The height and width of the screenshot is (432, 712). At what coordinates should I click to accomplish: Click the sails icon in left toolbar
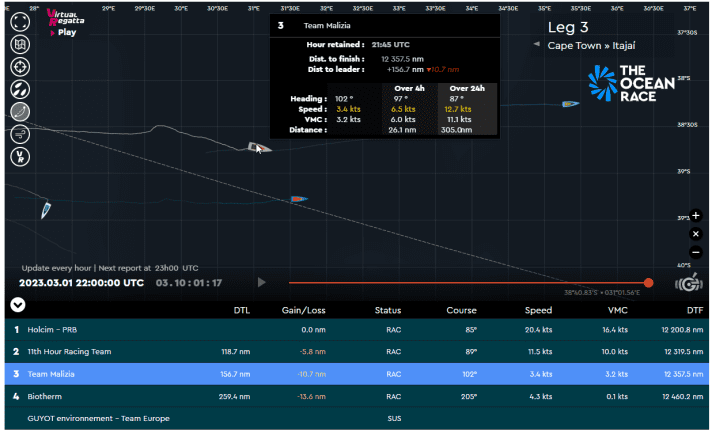tap(19, 90)
